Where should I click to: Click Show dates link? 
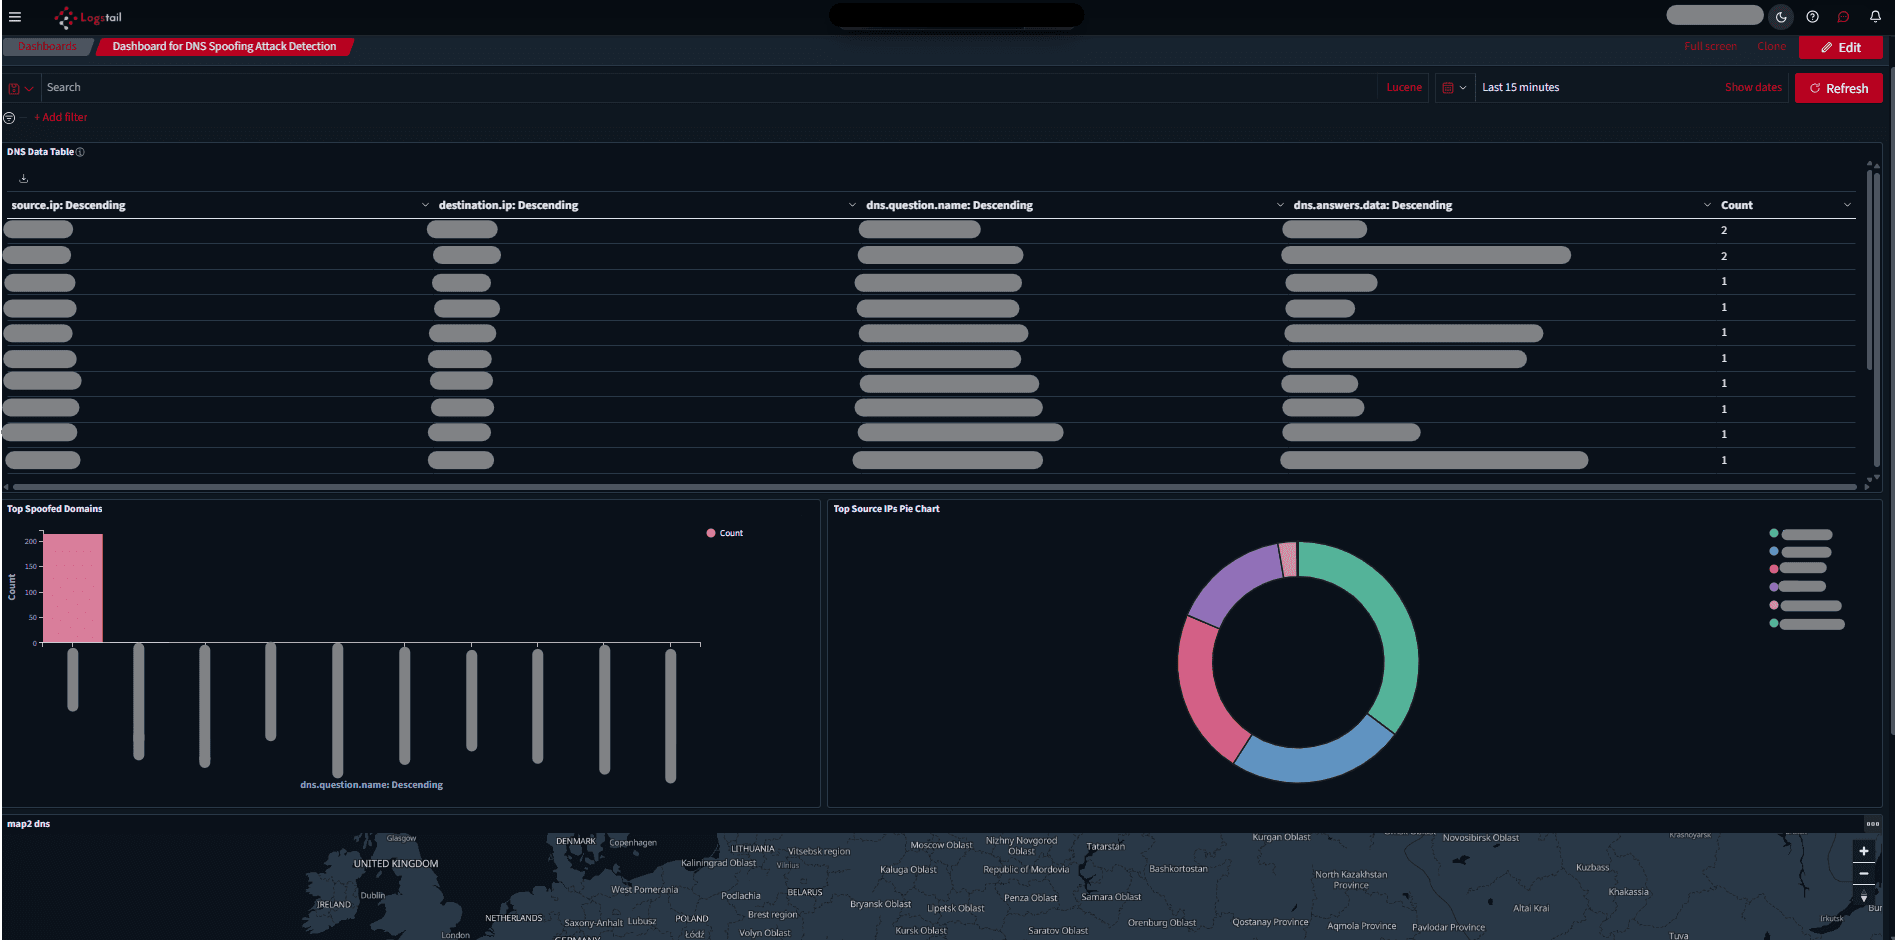click(x=1753, y=88)
